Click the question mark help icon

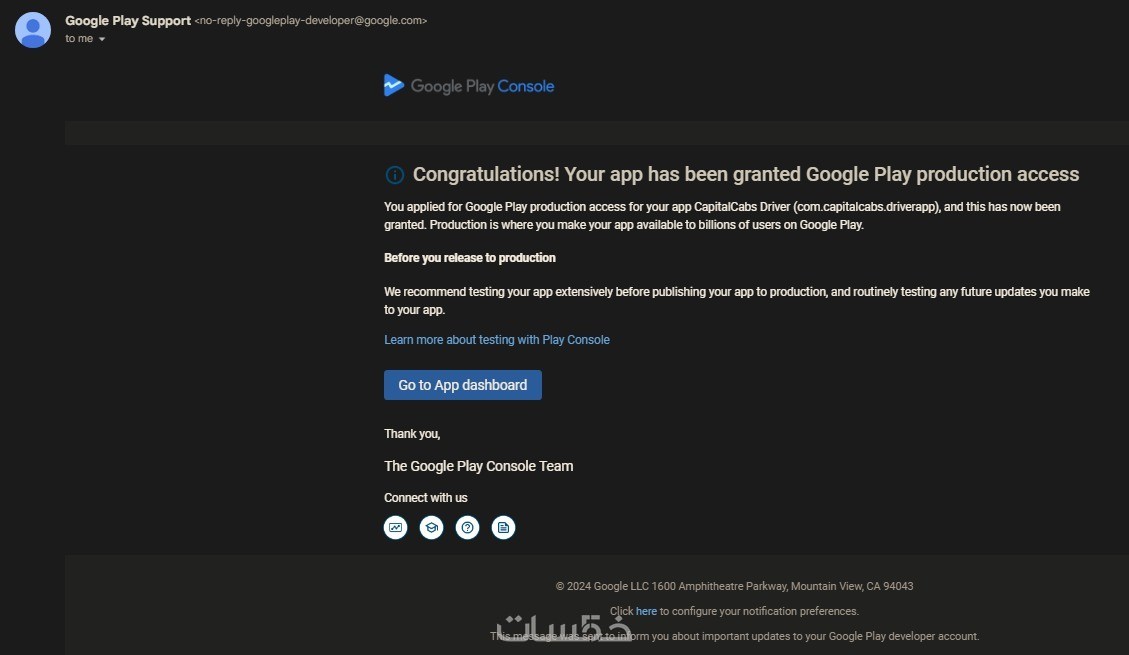(467, 527)
